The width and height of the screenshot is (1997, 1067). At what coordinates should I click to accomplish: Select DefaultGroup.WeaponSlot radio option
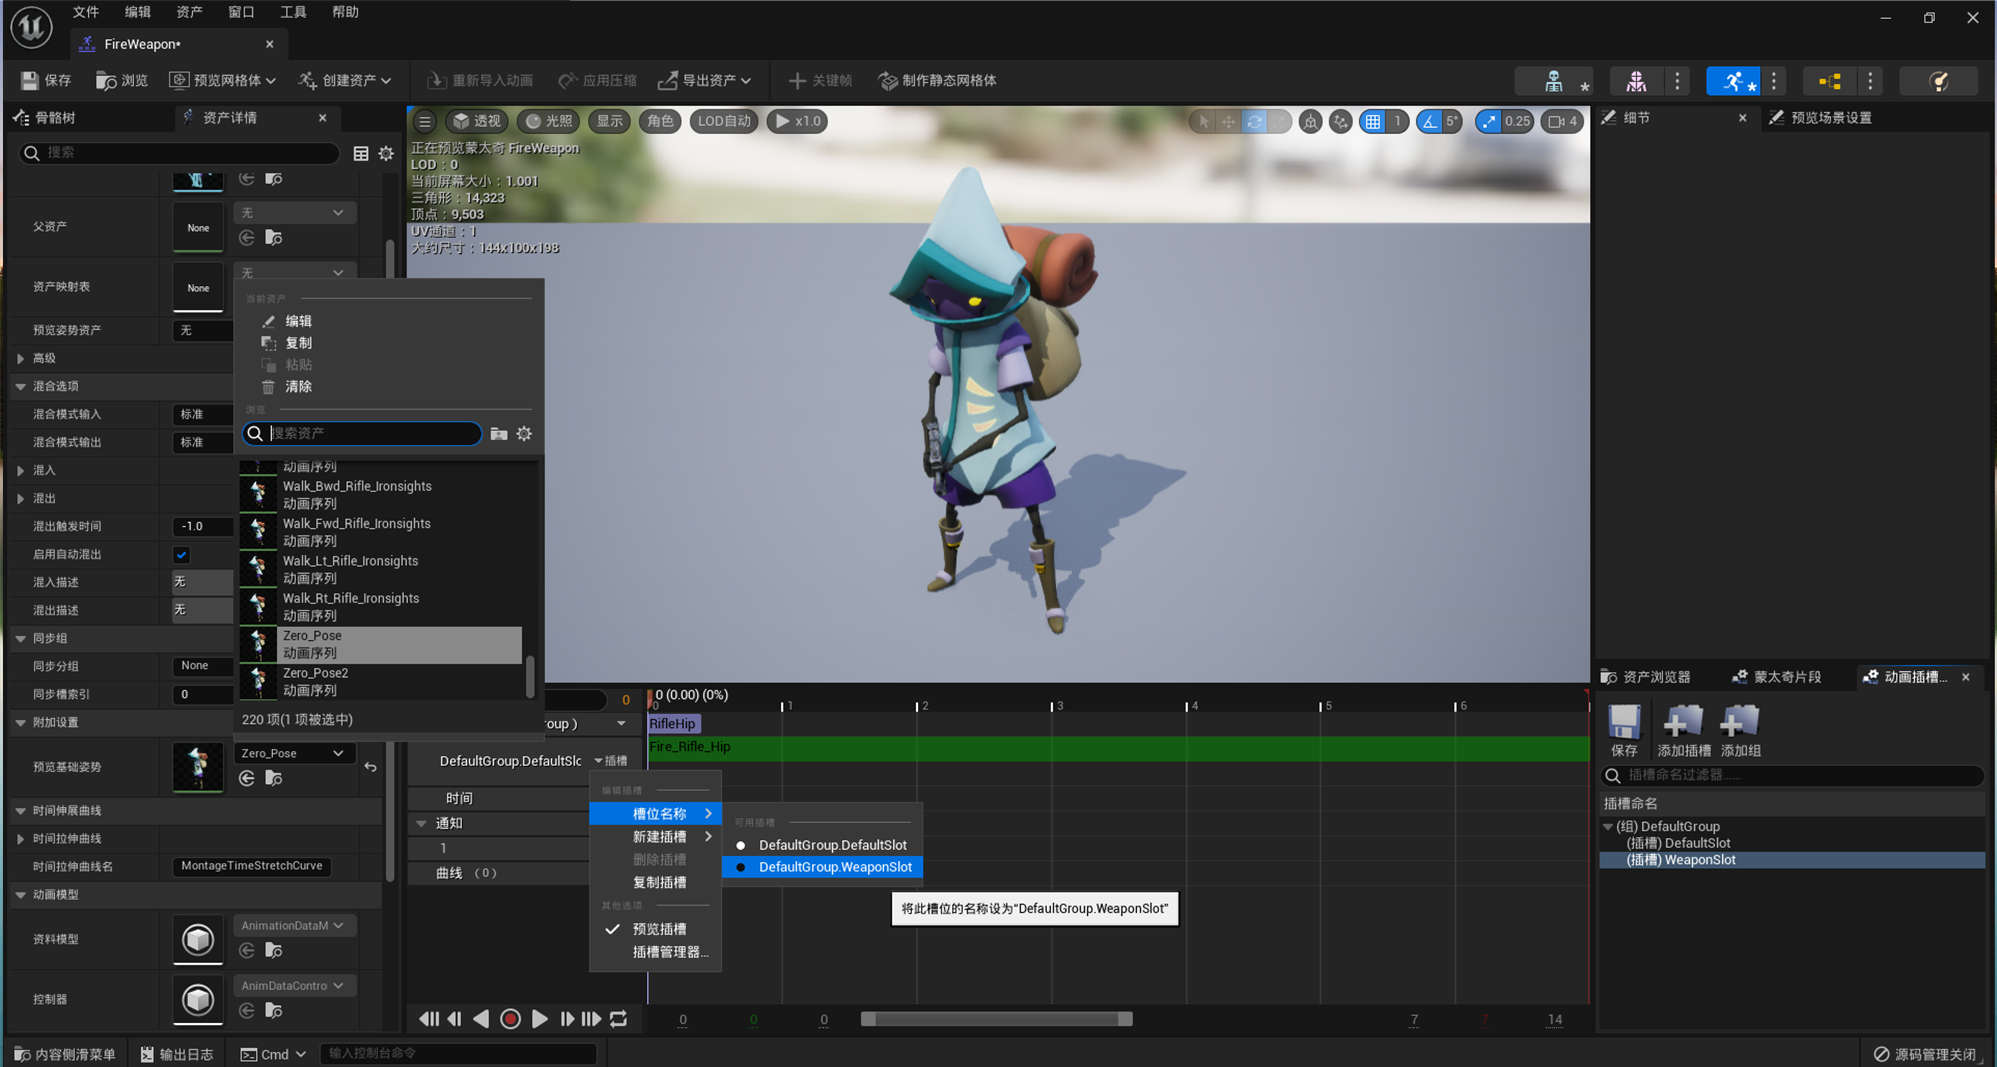click(822, 867)
